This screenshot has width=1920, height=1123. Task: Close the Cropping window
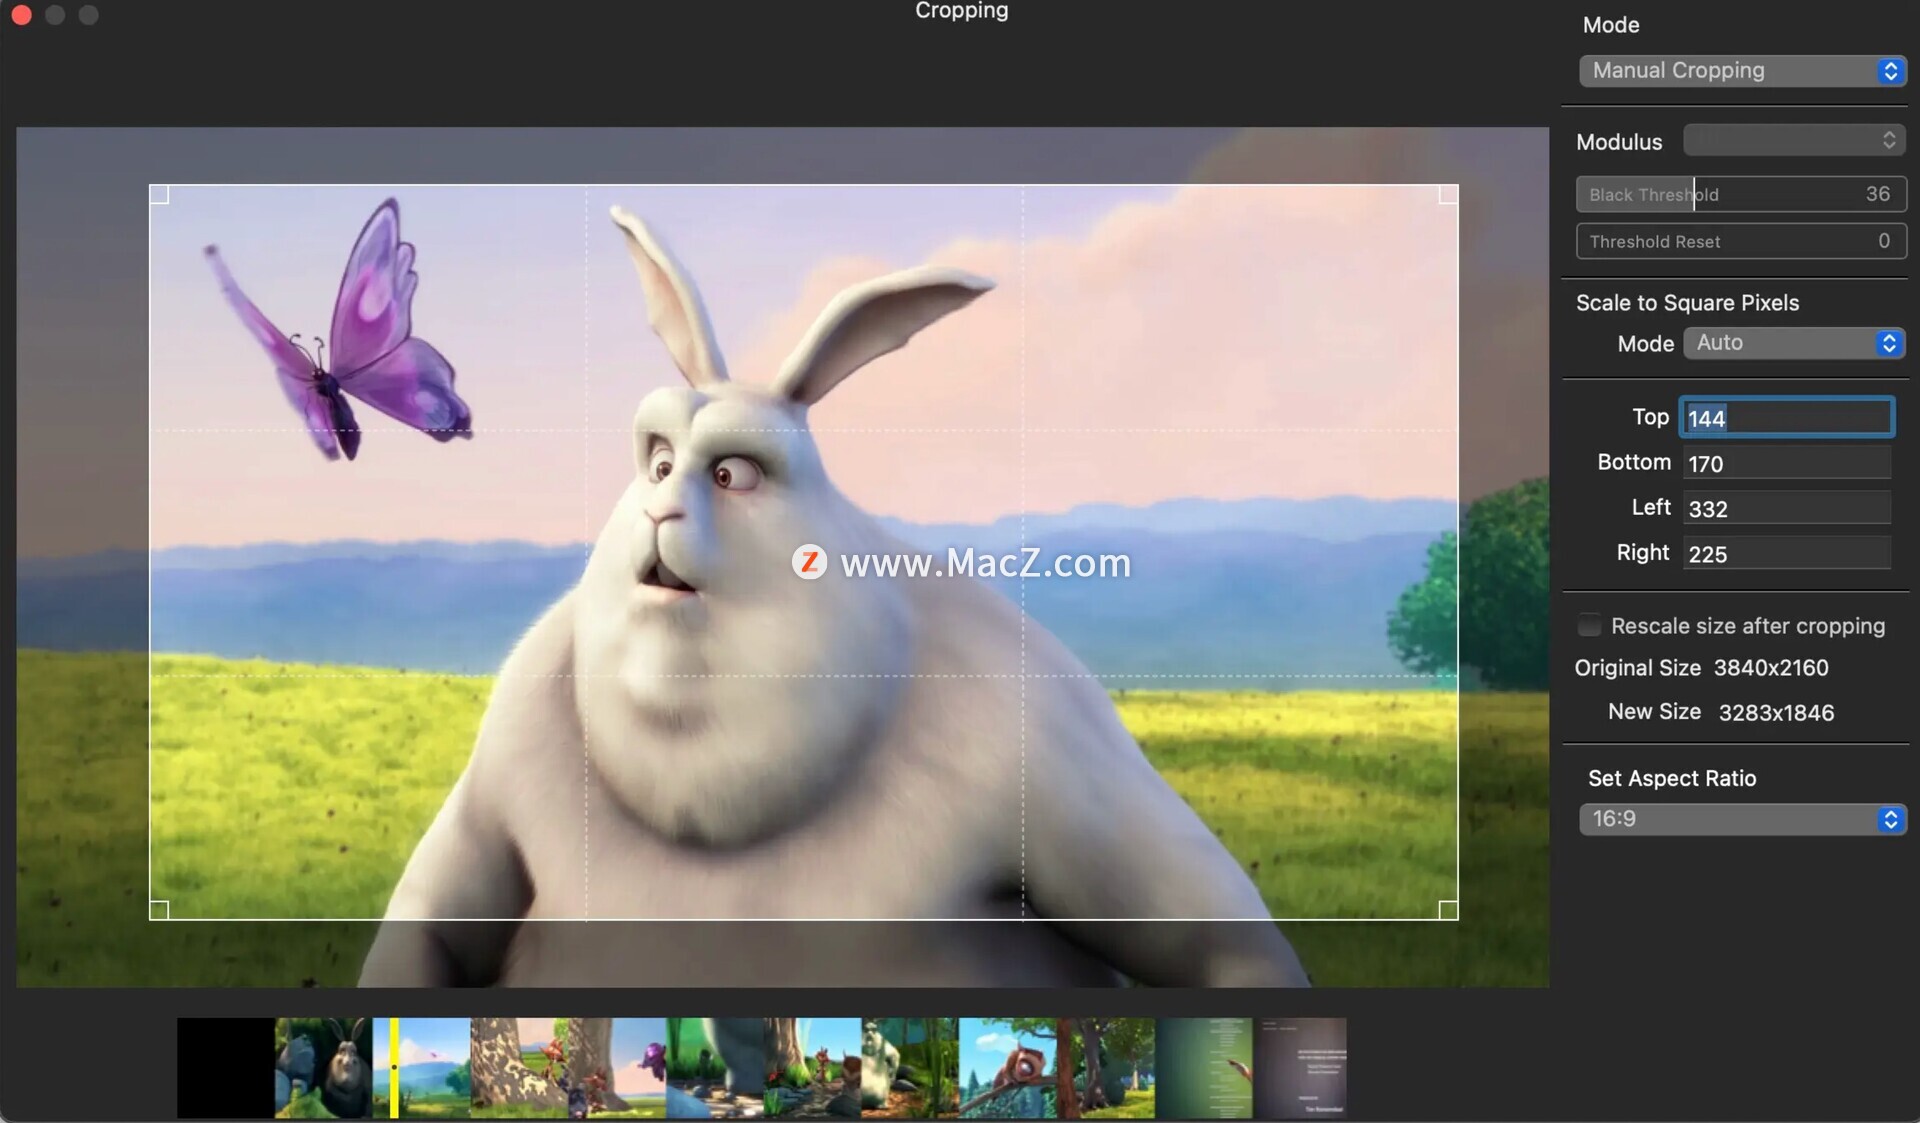pos(21,14)
